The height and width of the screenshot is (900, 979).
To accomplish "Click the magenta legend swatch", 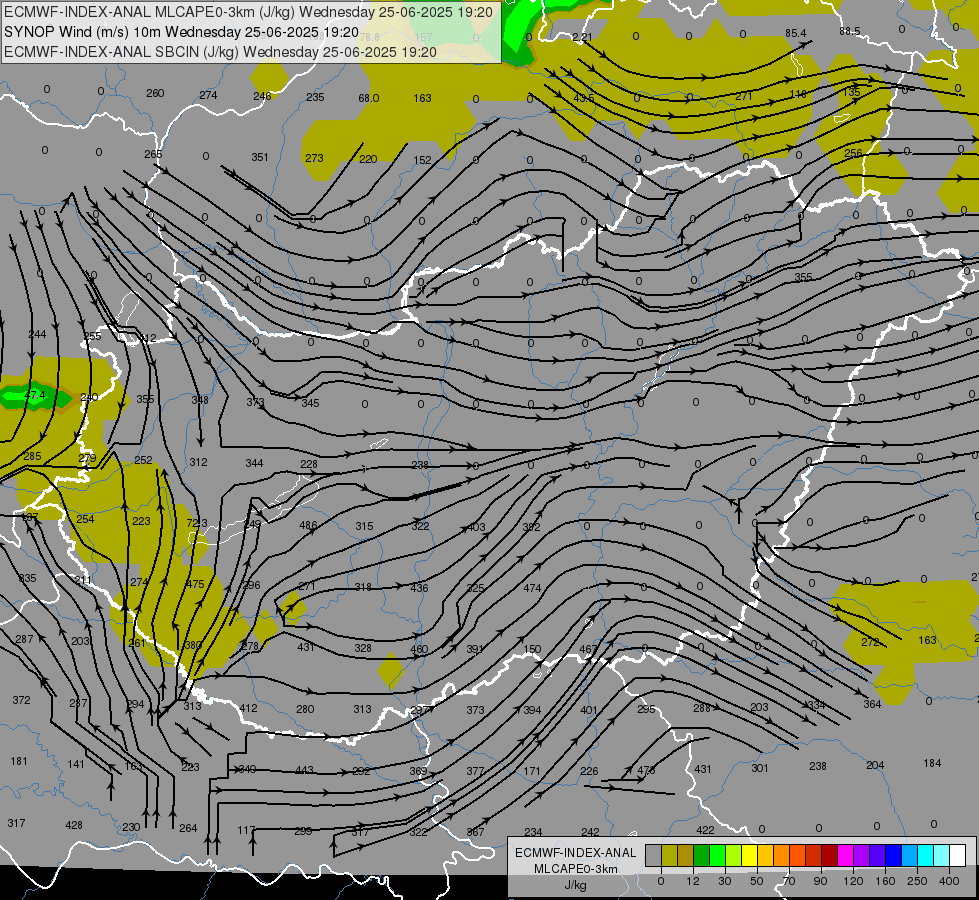I will pos(846,855).
